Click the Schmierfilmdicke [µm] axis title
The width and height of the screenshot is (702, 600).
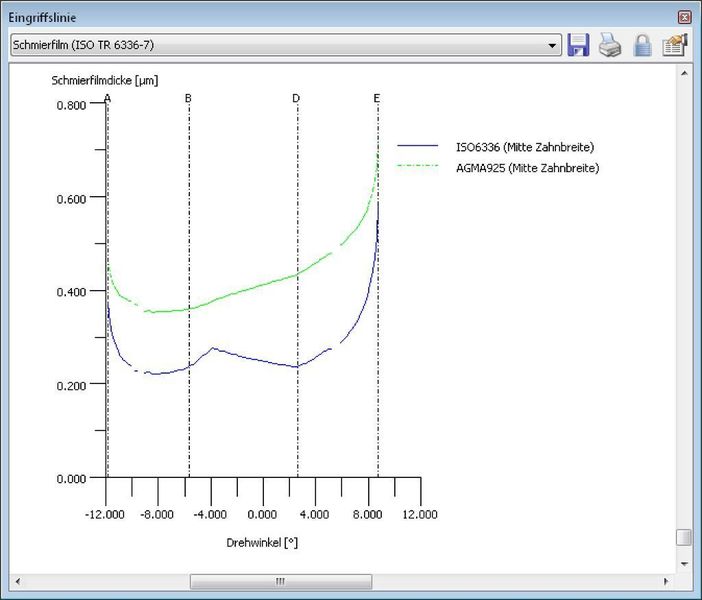click(x=106, y=78)
